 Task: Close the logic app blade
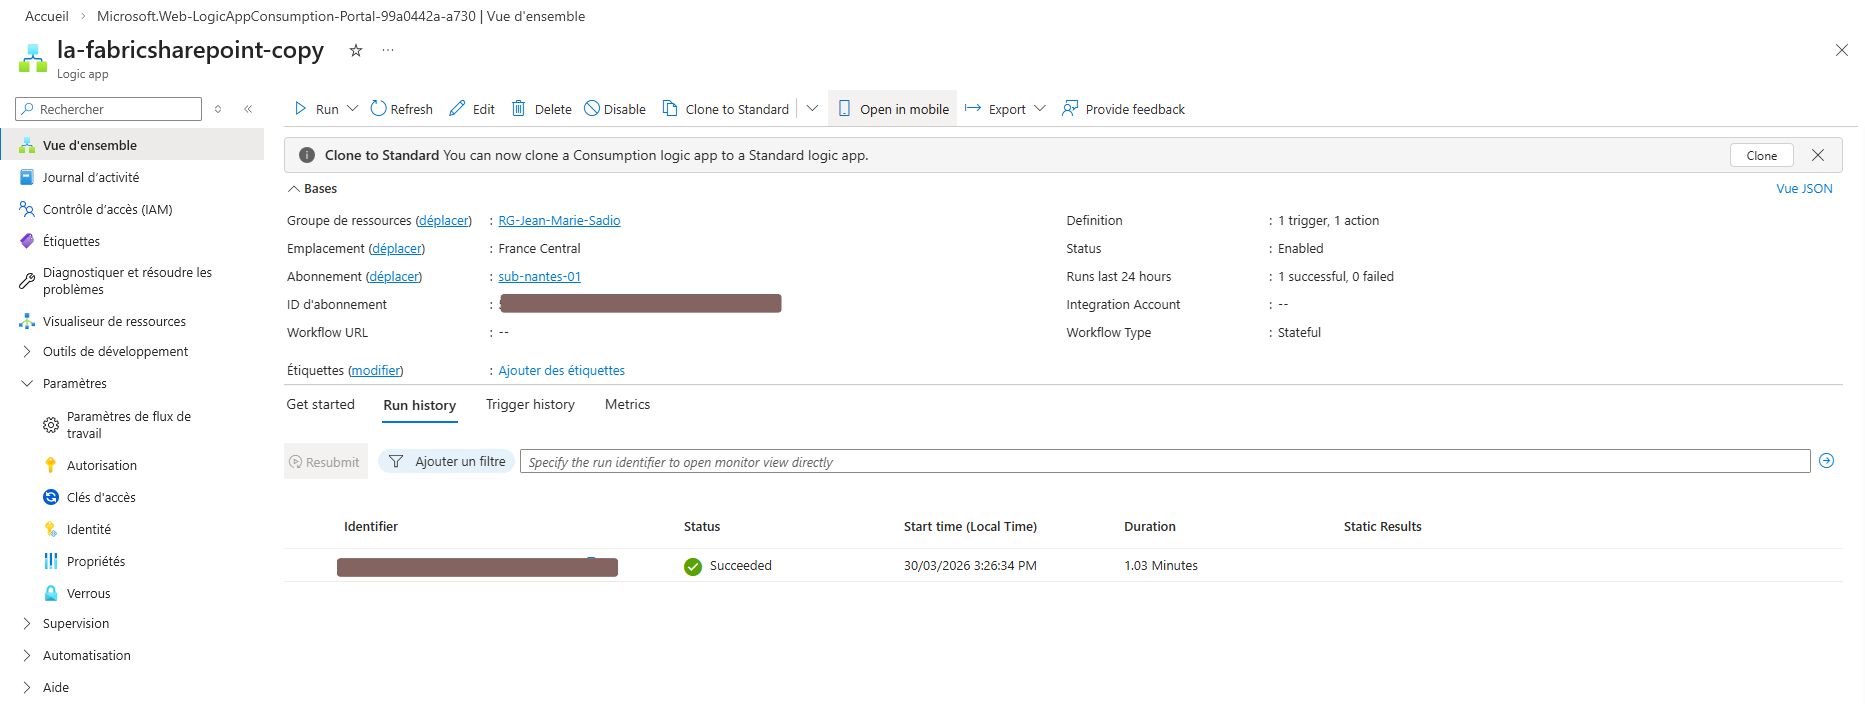tap(1841, 50)
